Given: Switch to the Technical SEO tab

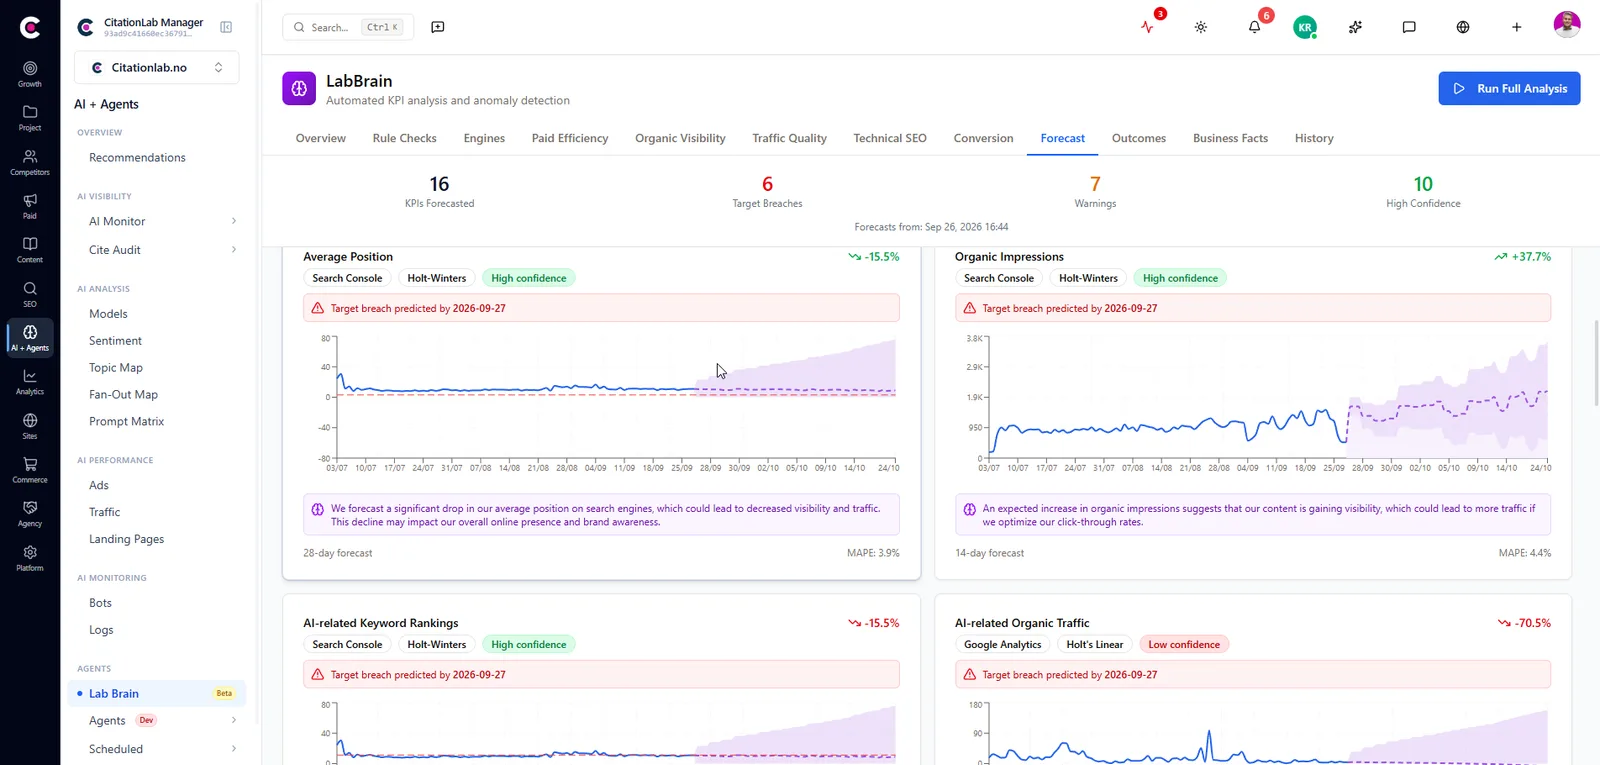Looking at the screenshot, I should (890, 138).
